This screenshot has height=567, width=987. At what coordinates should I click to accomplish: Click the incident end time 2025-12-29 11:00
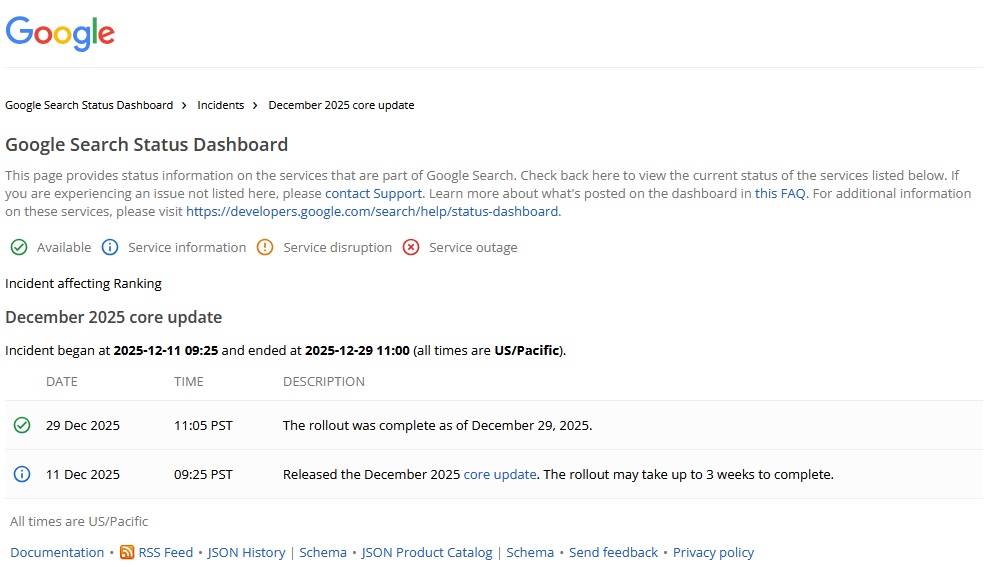click(357, 351)
